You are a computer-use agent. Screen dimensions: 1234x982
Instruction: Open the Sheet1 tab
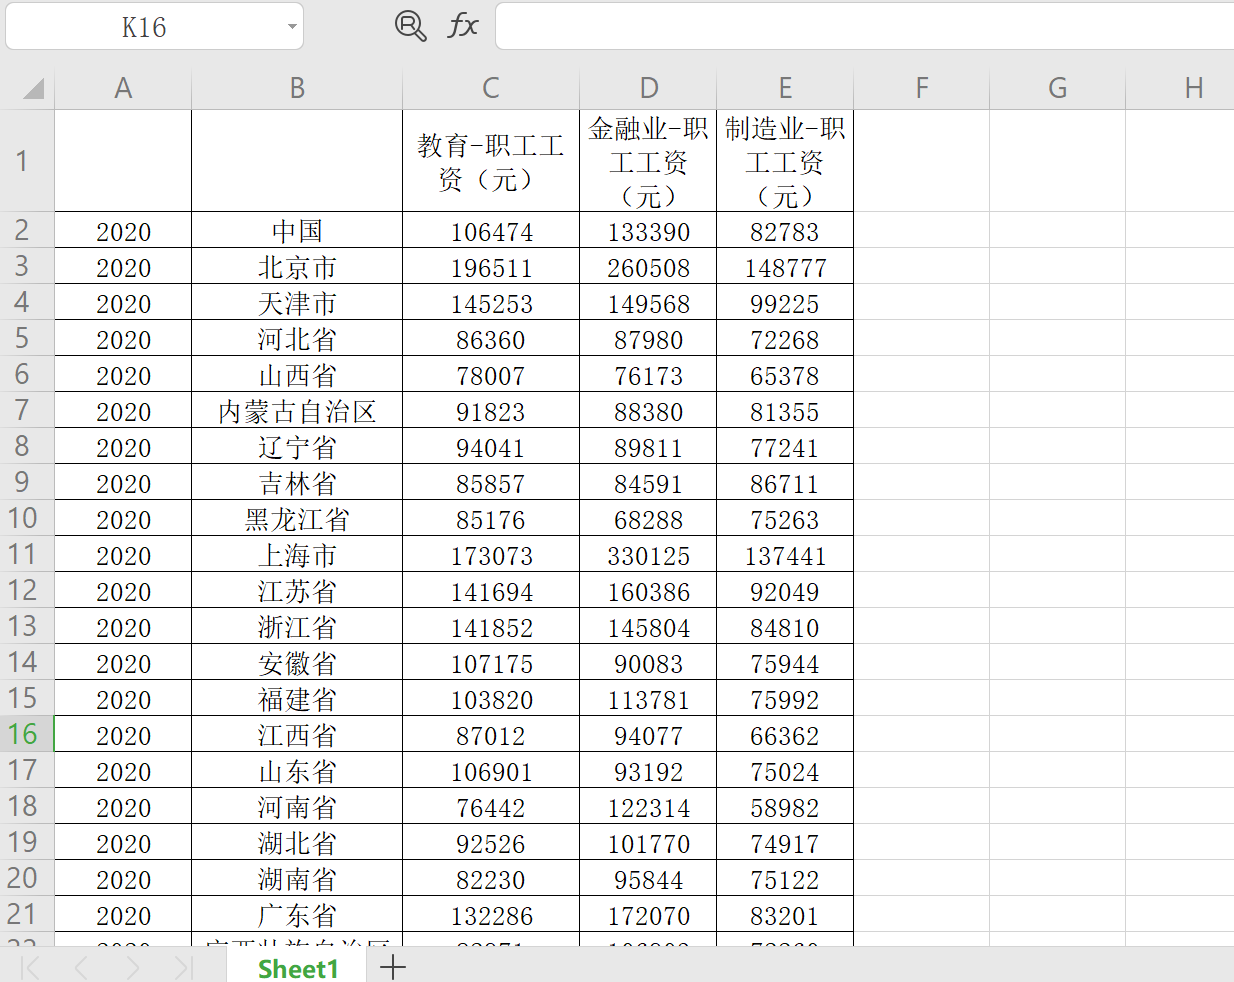(x=298, y=968)
